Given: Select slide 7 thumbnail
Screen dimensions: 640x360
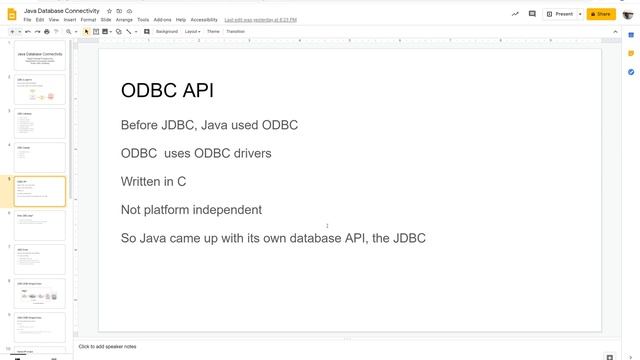Looking at the screenshot, I should pos(40,259).
